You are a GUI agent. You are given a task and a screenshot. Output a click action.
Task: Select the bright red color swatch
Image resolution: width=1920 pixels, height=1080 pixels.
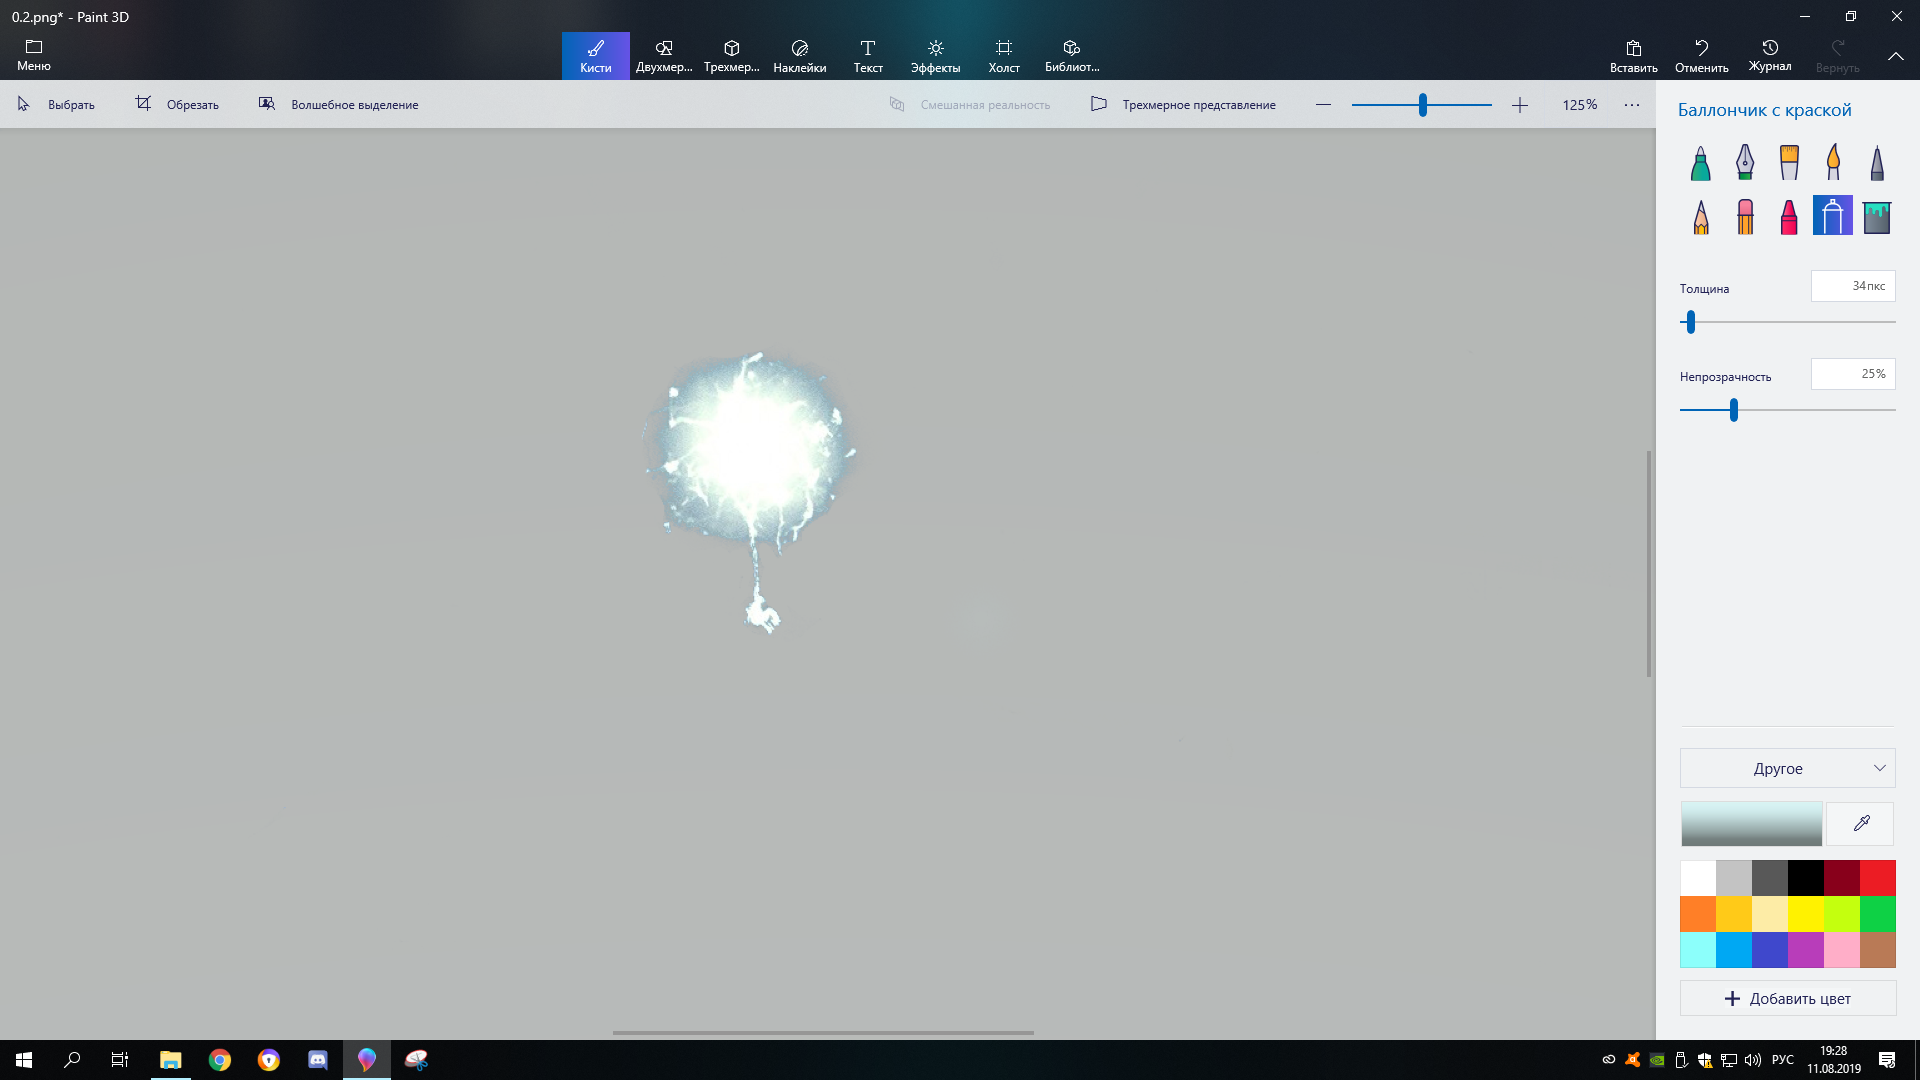pyautogui.click(x=1878, y=878)
